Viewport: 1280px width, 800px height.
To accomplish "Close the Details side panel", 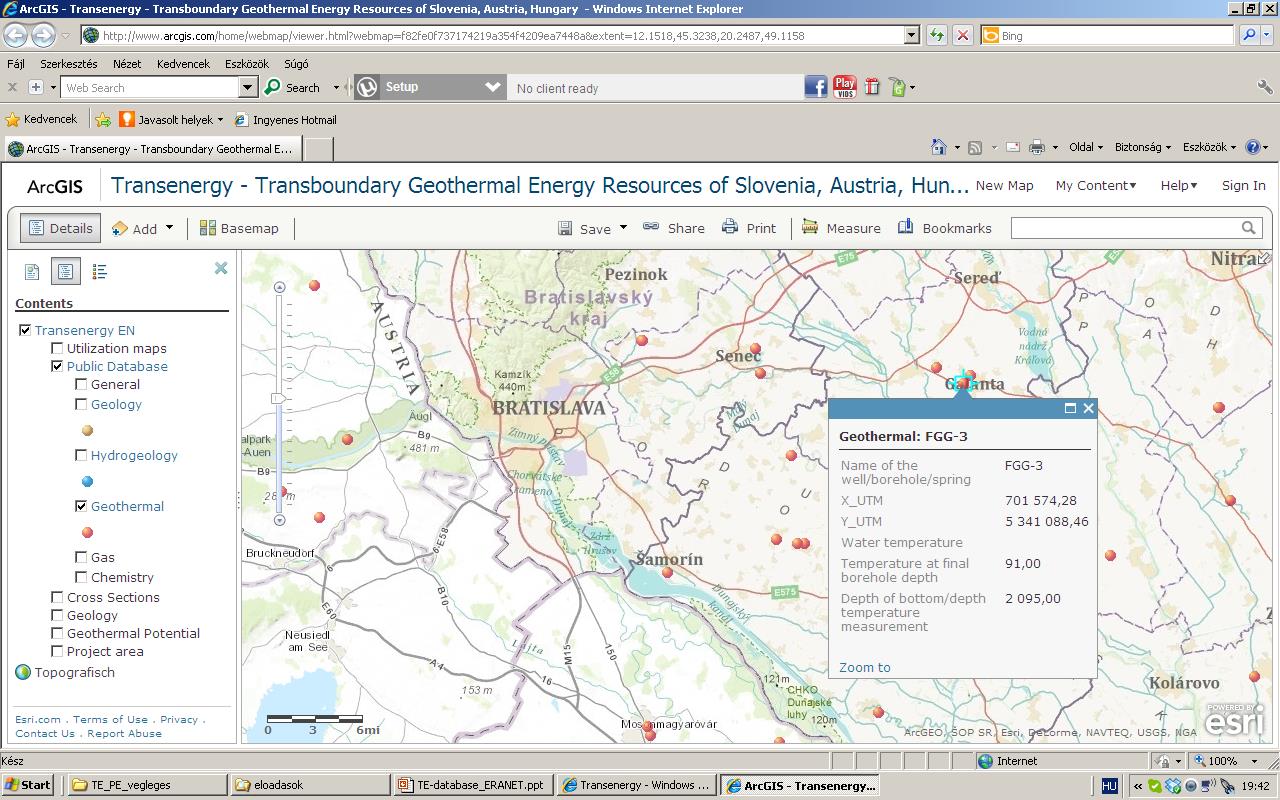I will [221, 268].
